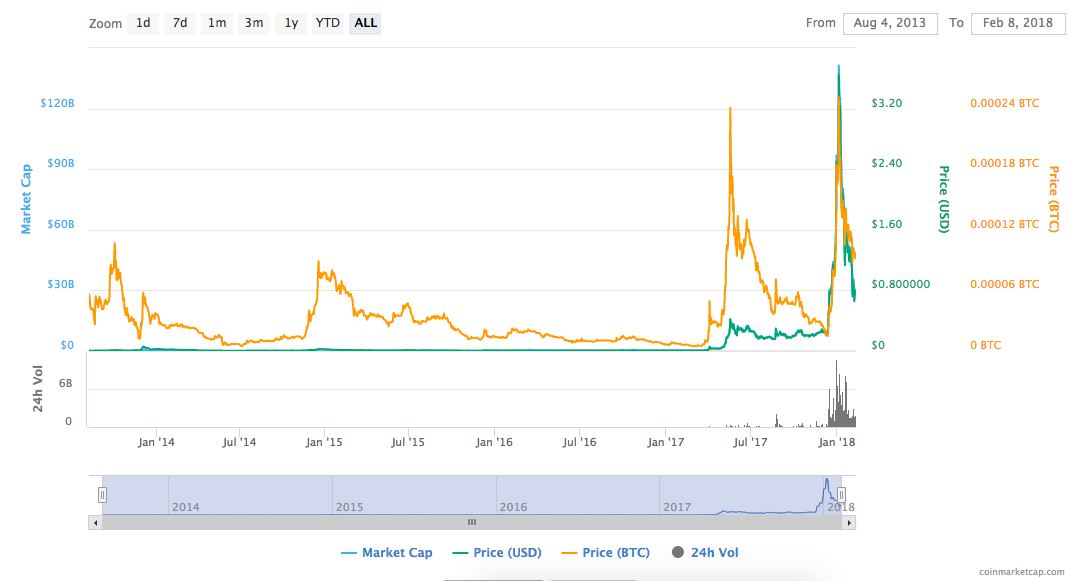Image resolution: width=1071 pixels, height=581 pixels.
Task: Open the coinmarketcap.com credit link
Action: pyautogui.click(x=1020, y=571)
